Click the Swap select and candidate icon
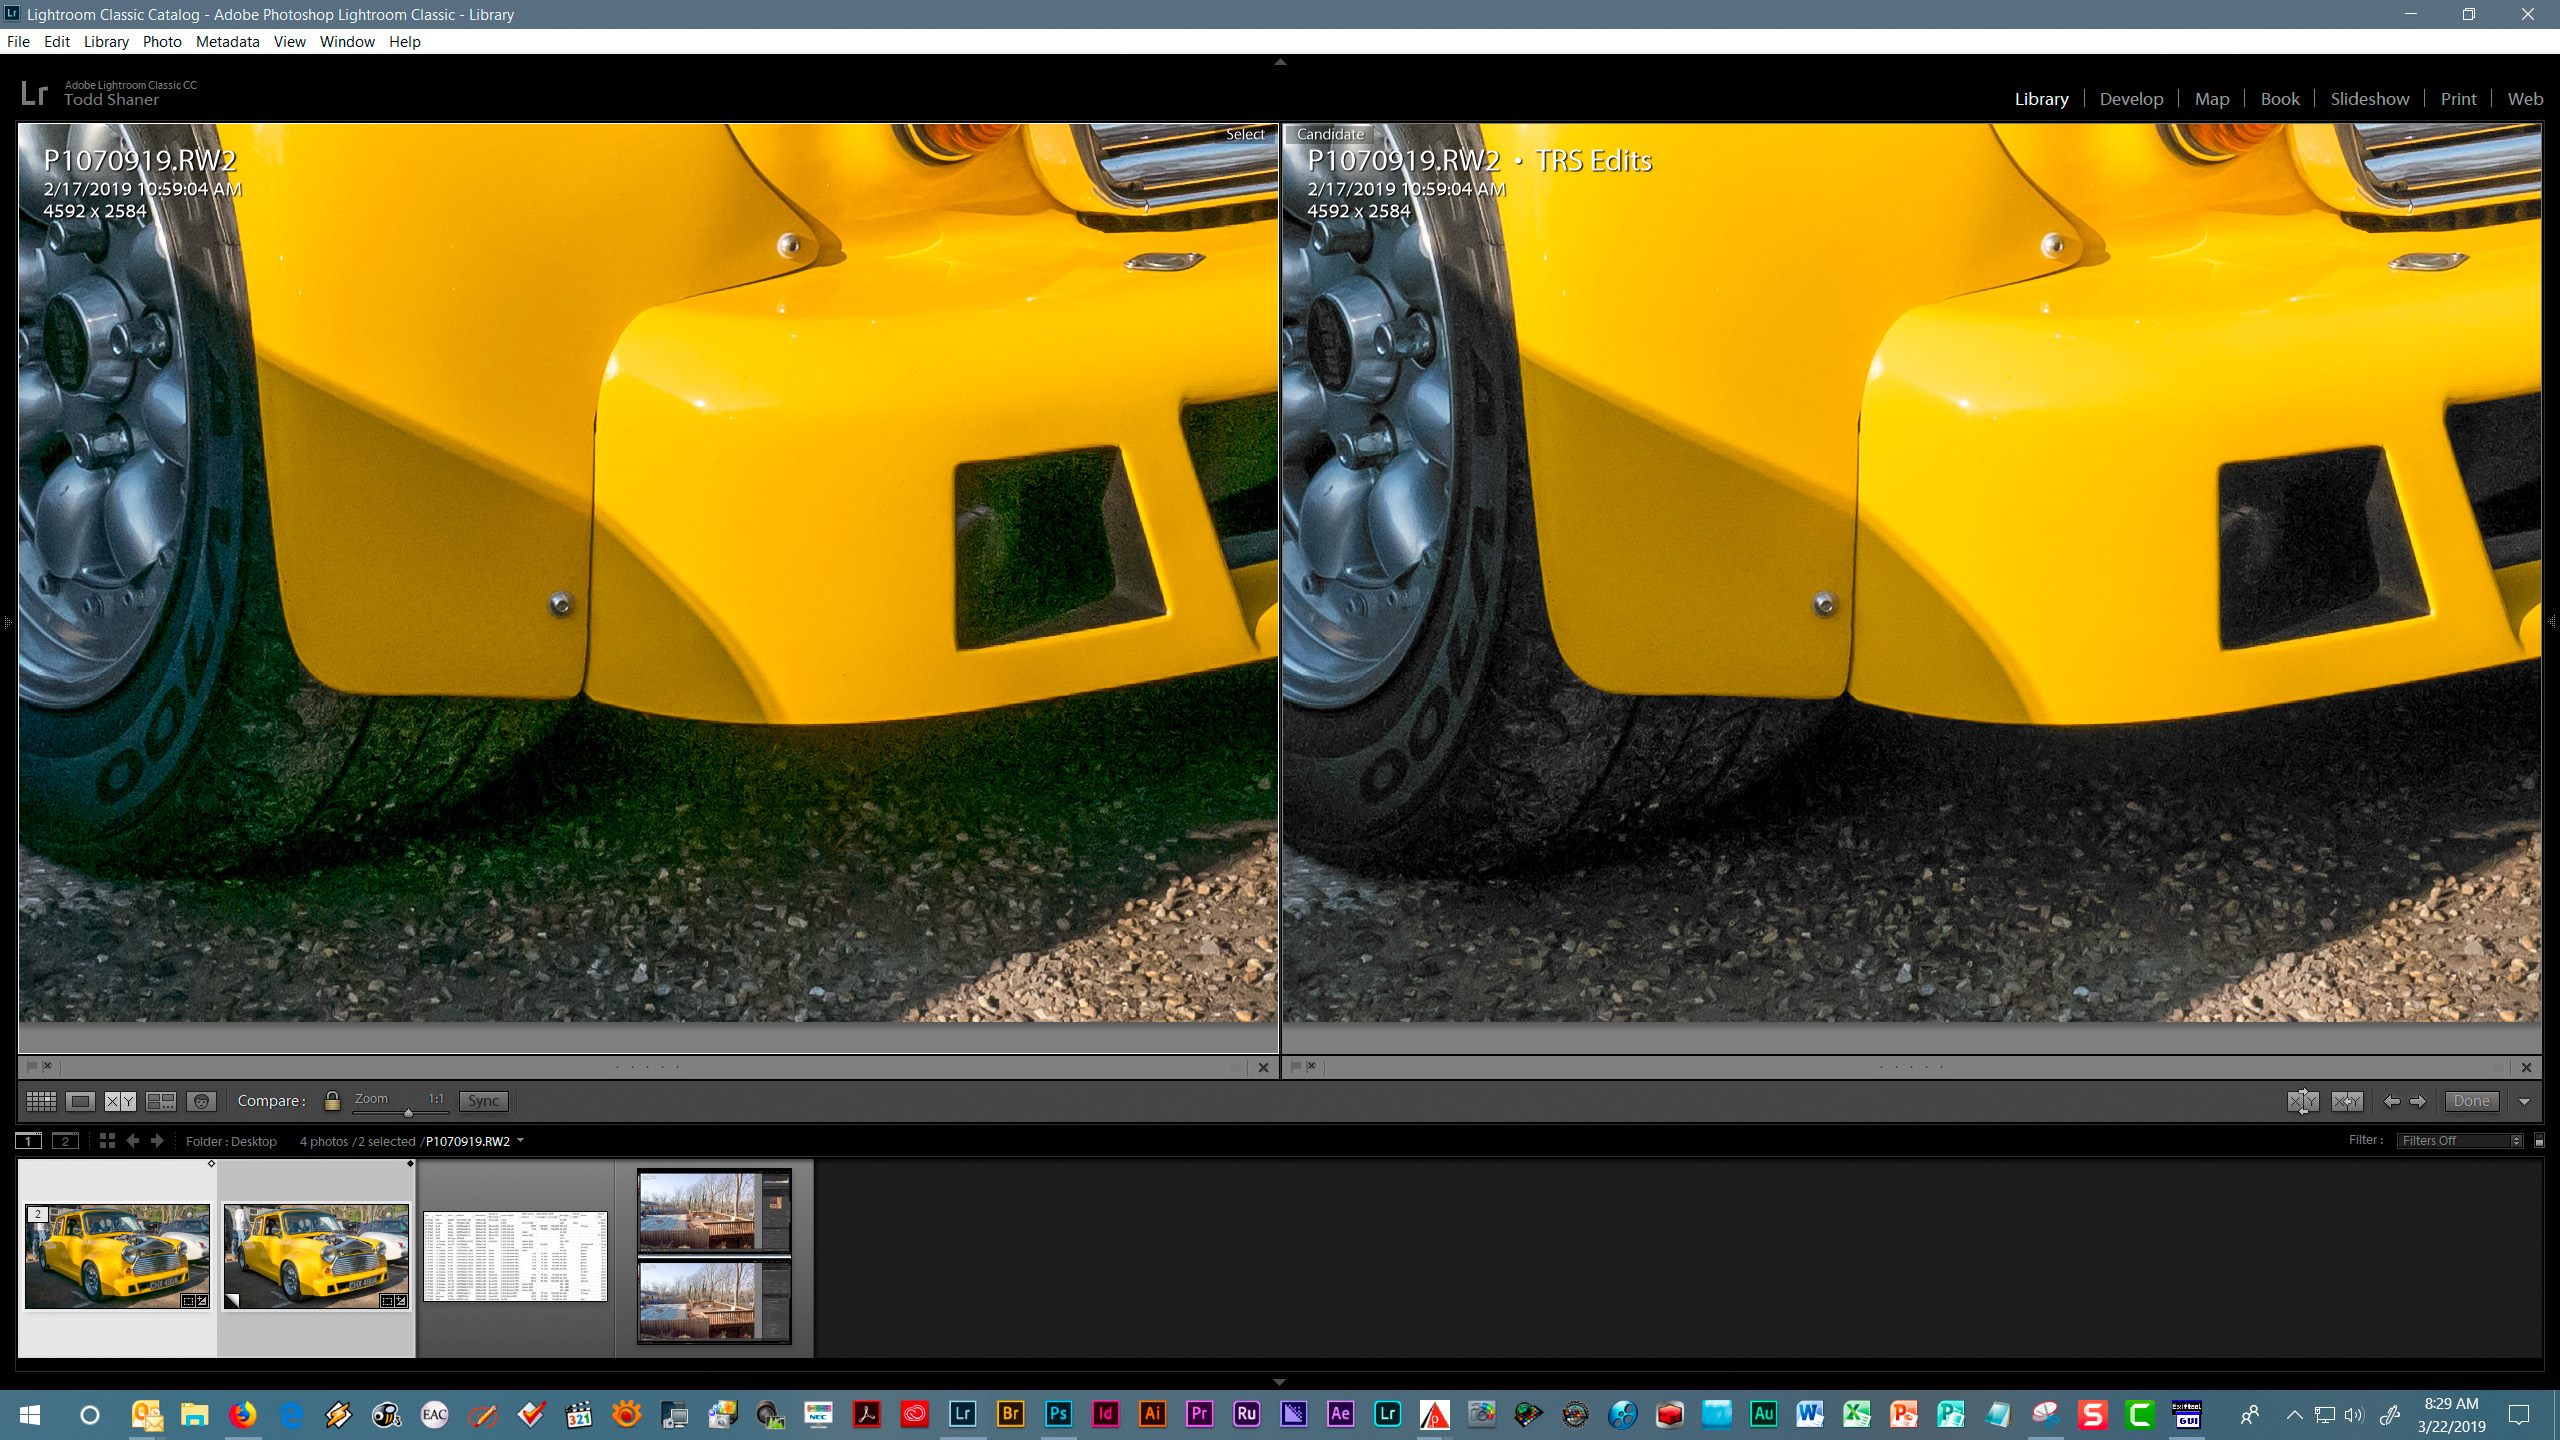This screenshot has height=1440, width=2560. (2302, 1101)
